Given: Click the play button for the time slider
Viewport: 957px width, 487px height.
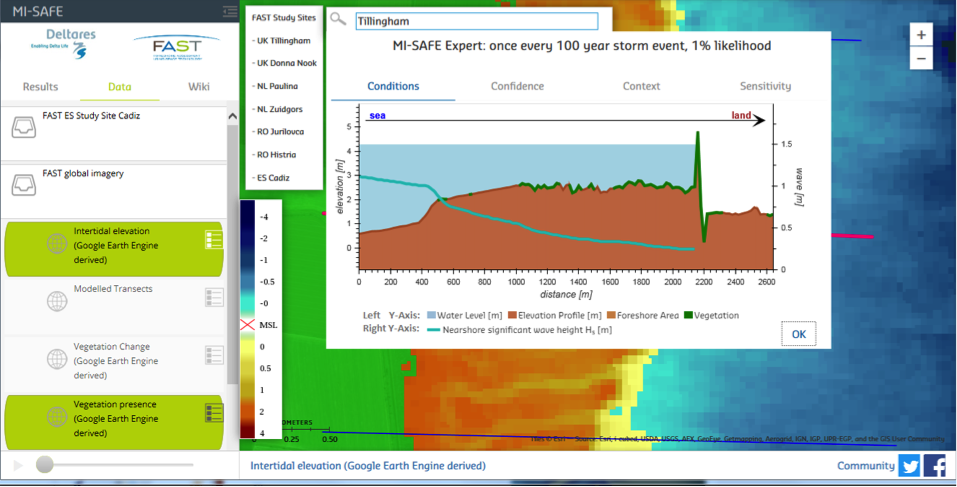Looking at the screenshot, I should (18, 466).
